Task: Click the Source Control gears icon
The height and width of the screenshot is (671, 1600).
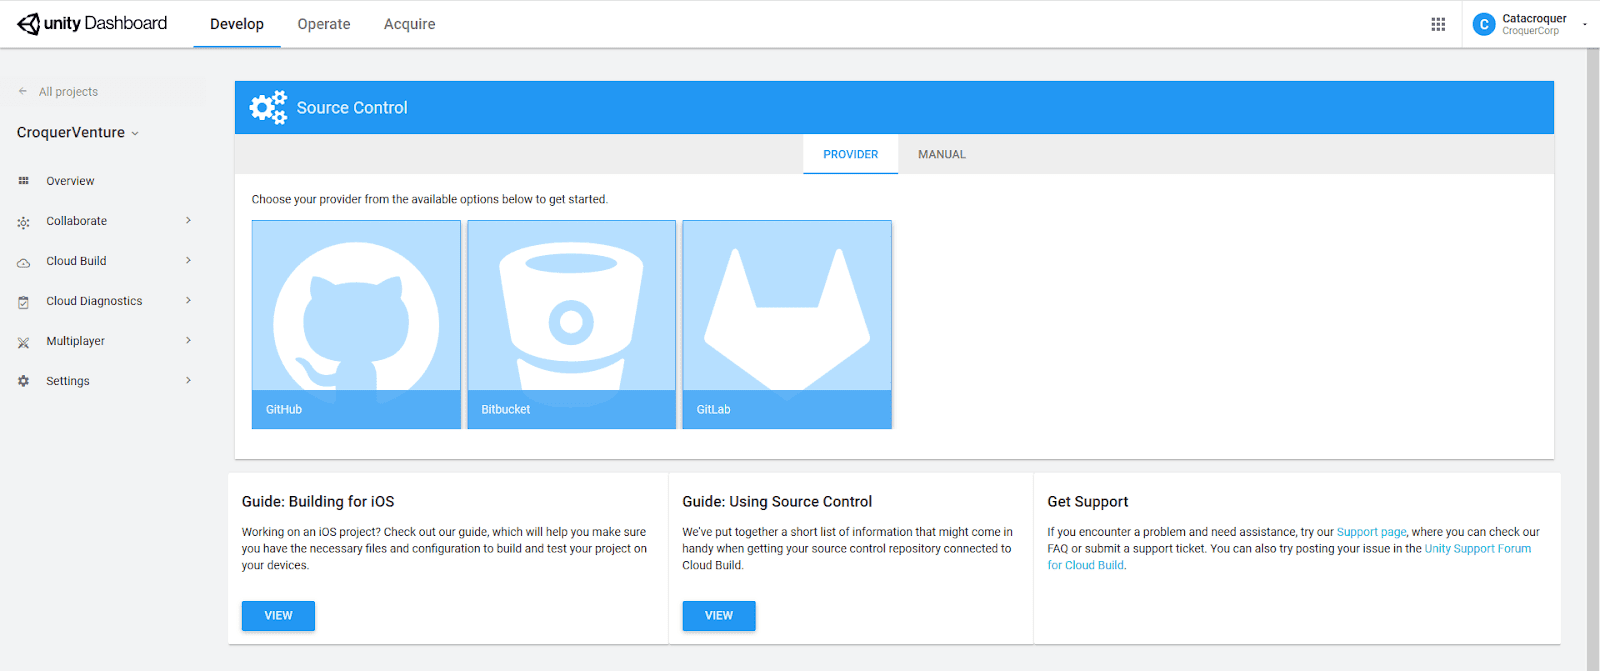Action: pos(268,107)
